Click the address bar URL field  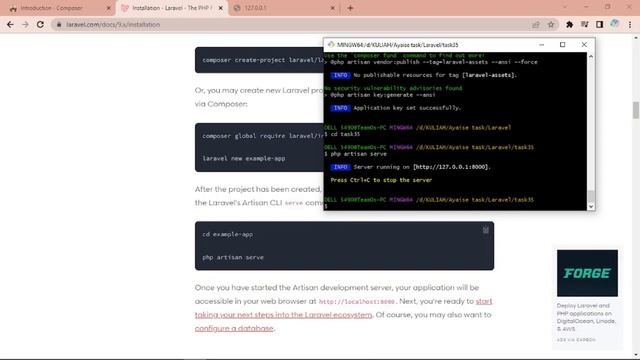pyautogui.click(x=294, y=24)
